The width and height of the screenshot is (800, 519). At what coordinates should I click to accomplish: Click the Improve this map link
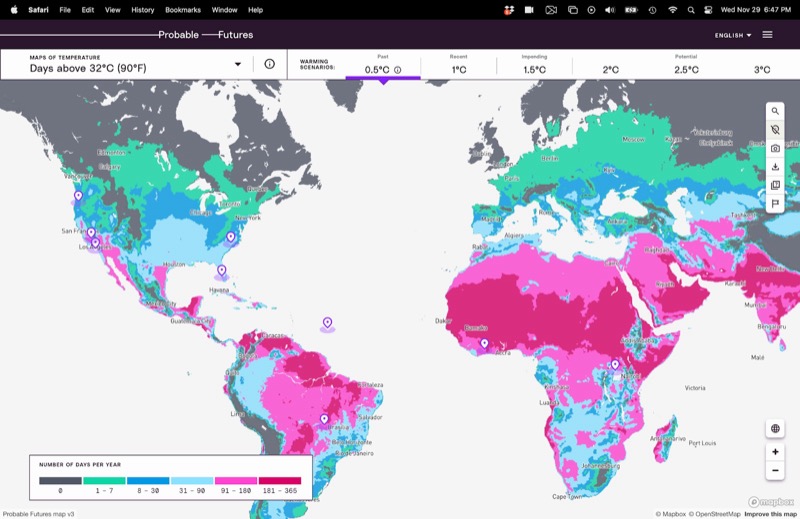[770, 514]
